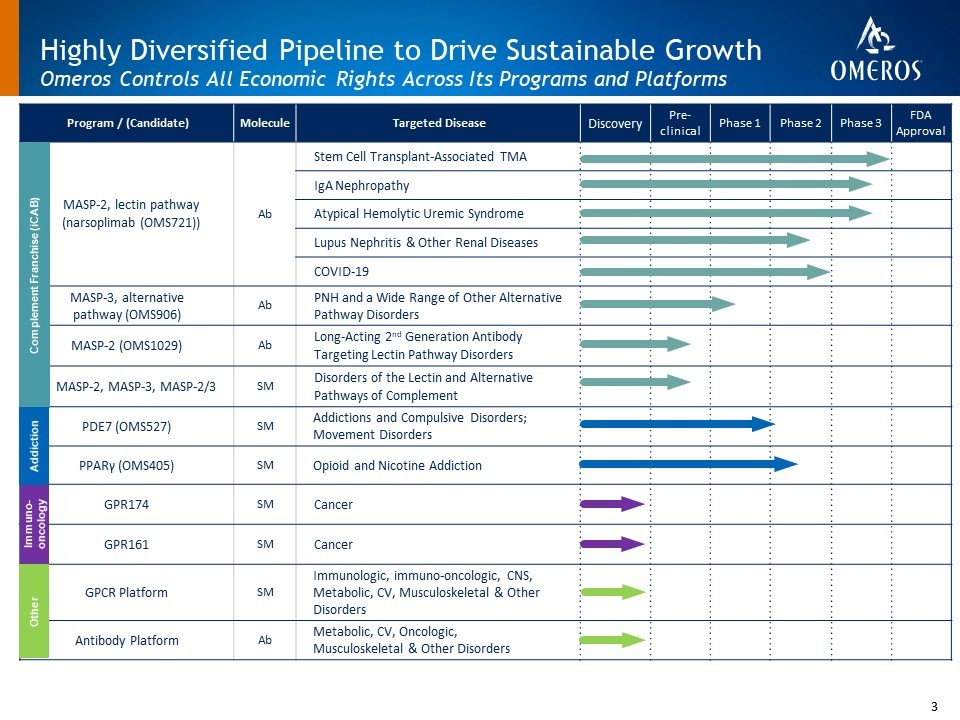Screen dimensions: 960x720
Task: Click the IgA Nephropathy progress arrow
Action: (x=726, y=184)
